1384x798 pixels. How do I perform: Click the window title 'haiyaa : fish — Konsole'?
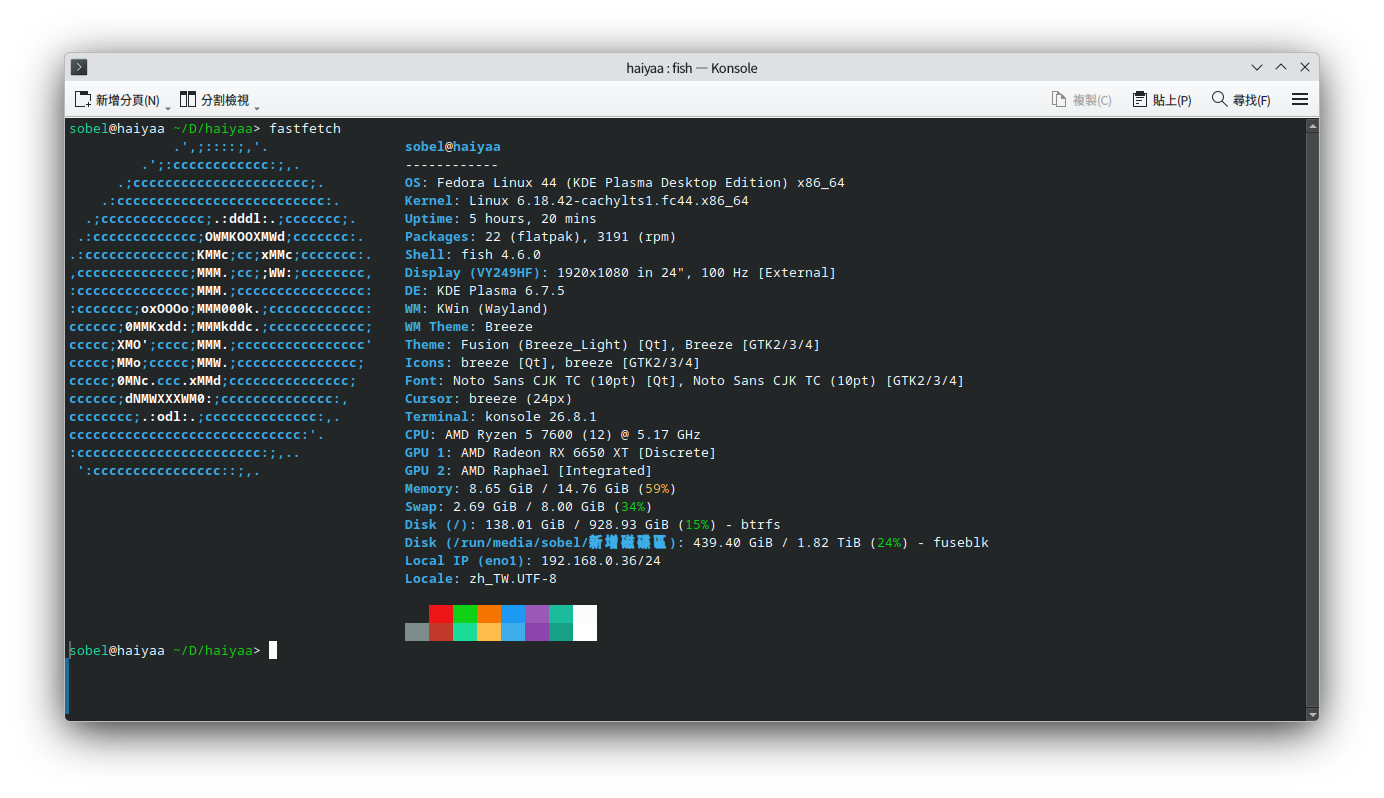point(692,68)
